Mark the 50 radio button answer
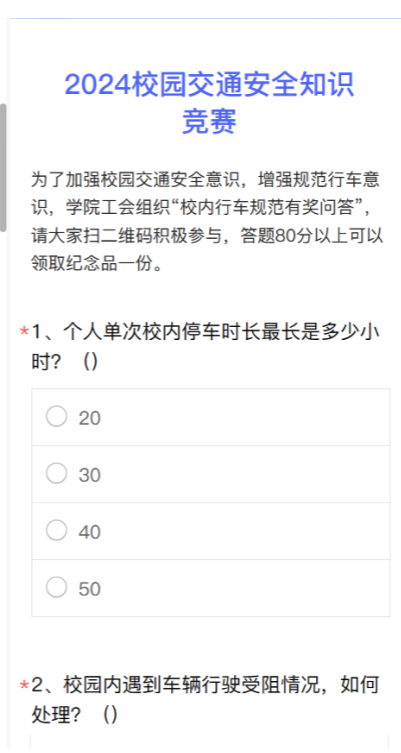This screenshot has height=753, width=401. tap(57, 587)
